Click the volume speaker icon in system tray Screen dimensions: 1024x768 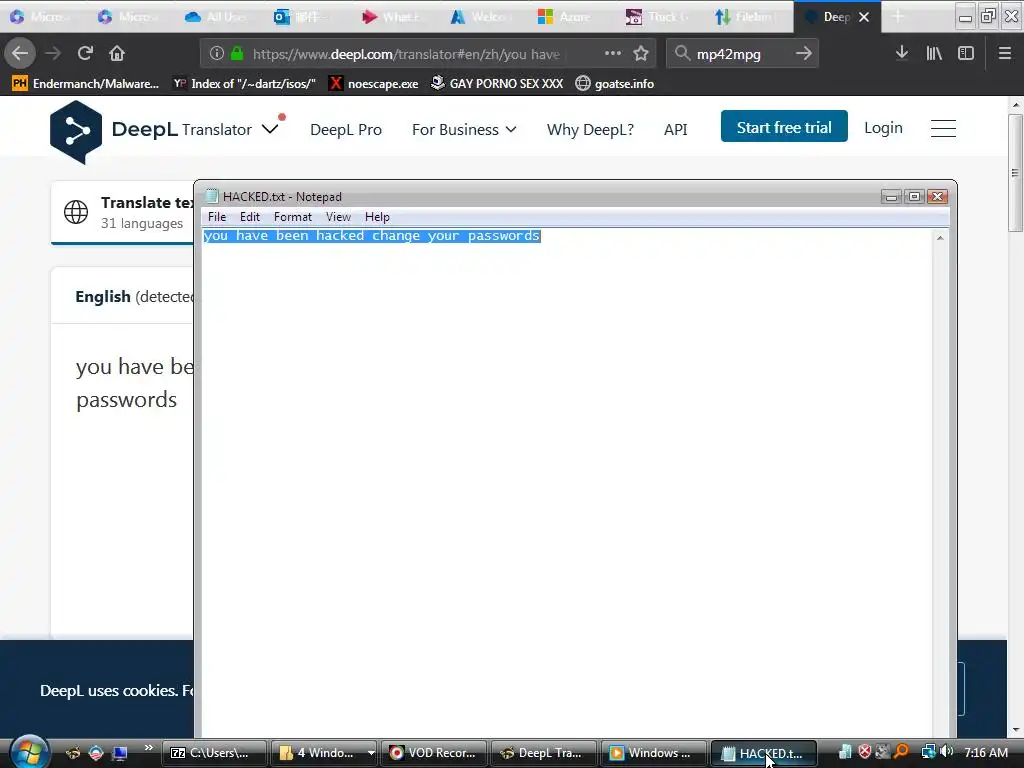946,752
